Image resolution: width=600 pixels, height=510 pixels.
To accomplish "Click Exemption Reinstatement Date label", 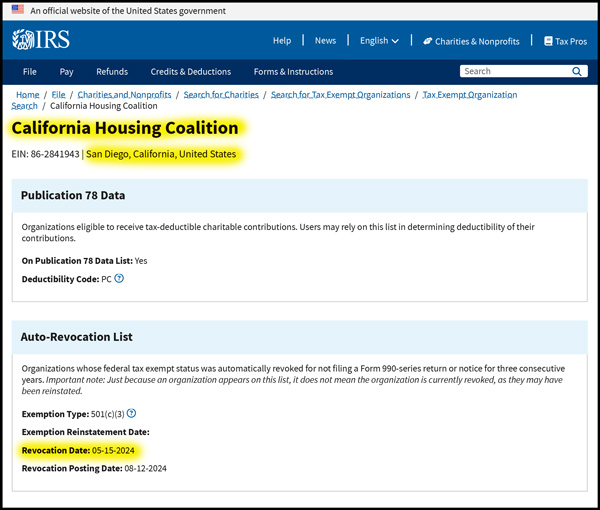I will [86, 432].
